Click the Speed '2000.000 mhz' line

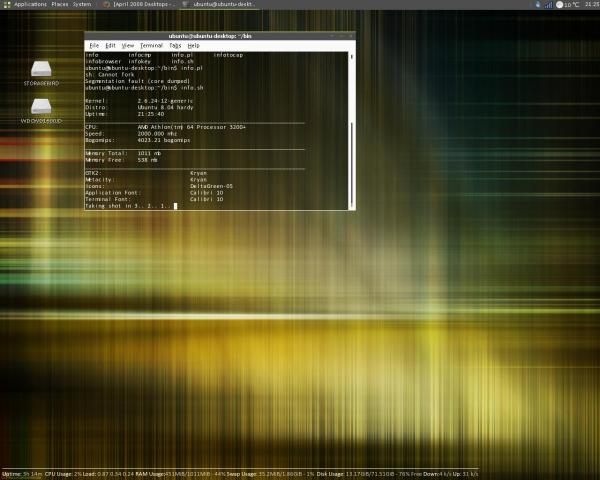(131, 134)
